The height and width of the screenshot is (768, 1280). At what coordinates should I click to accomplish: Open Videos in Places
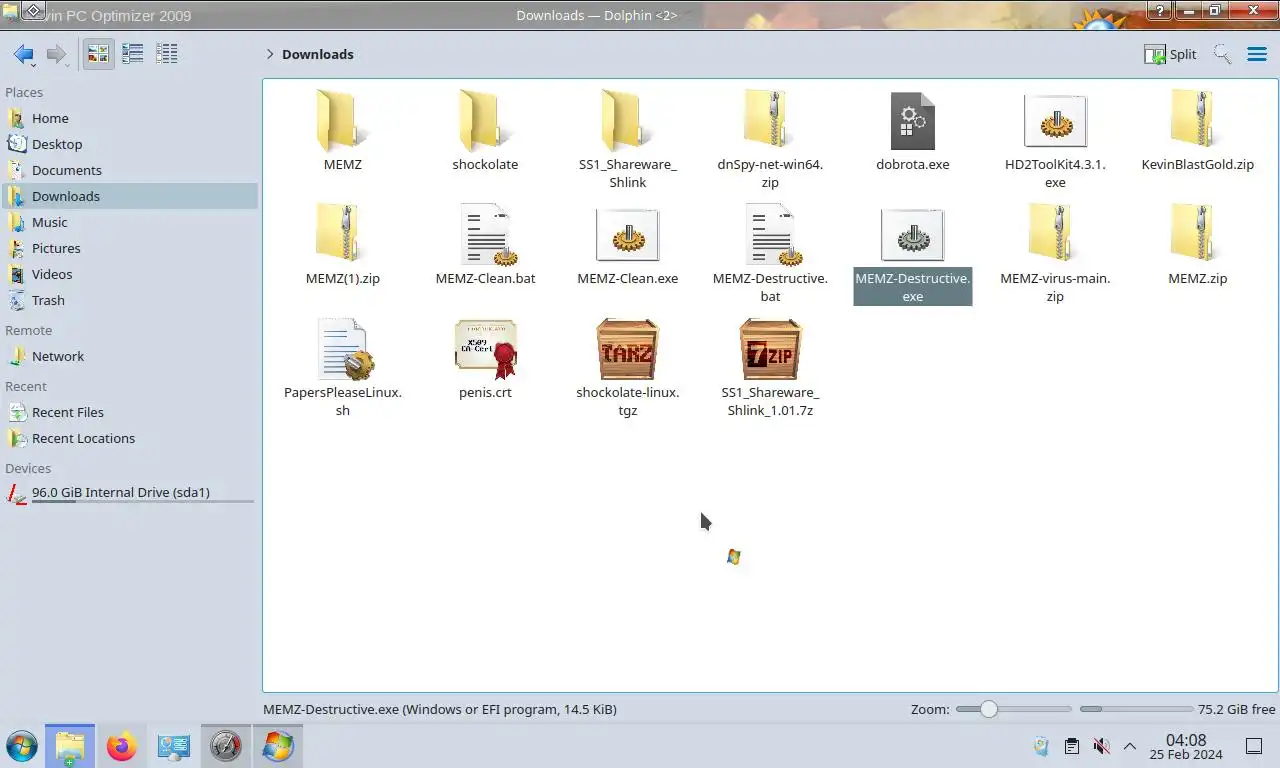click(130, 274)
